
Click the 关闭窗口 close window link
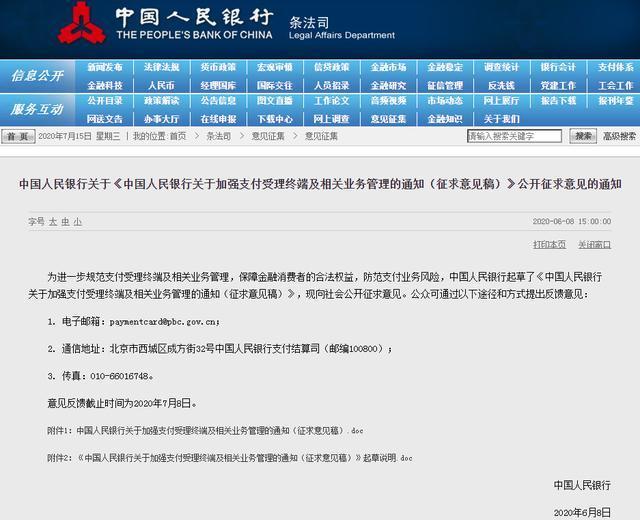(594, 244)
